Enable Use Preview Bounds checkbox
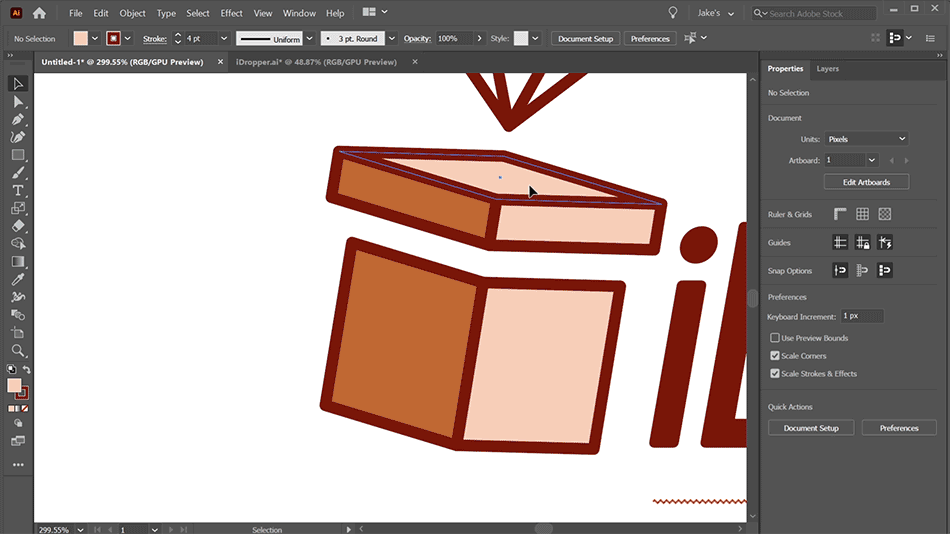Screen dimensions: 950x534 (775, 338)
